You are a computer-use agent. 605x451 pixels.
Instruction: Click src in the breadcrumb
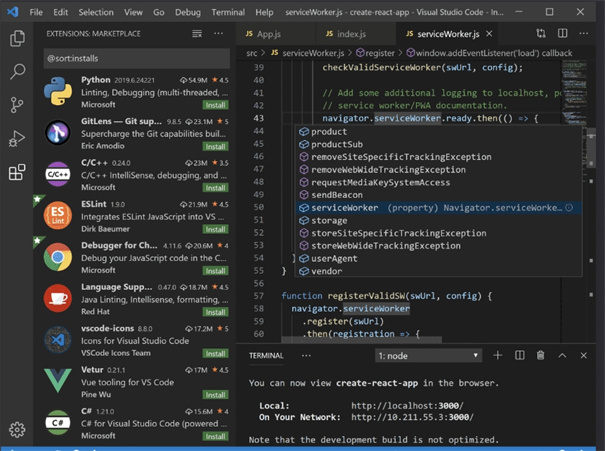(252, 53)
